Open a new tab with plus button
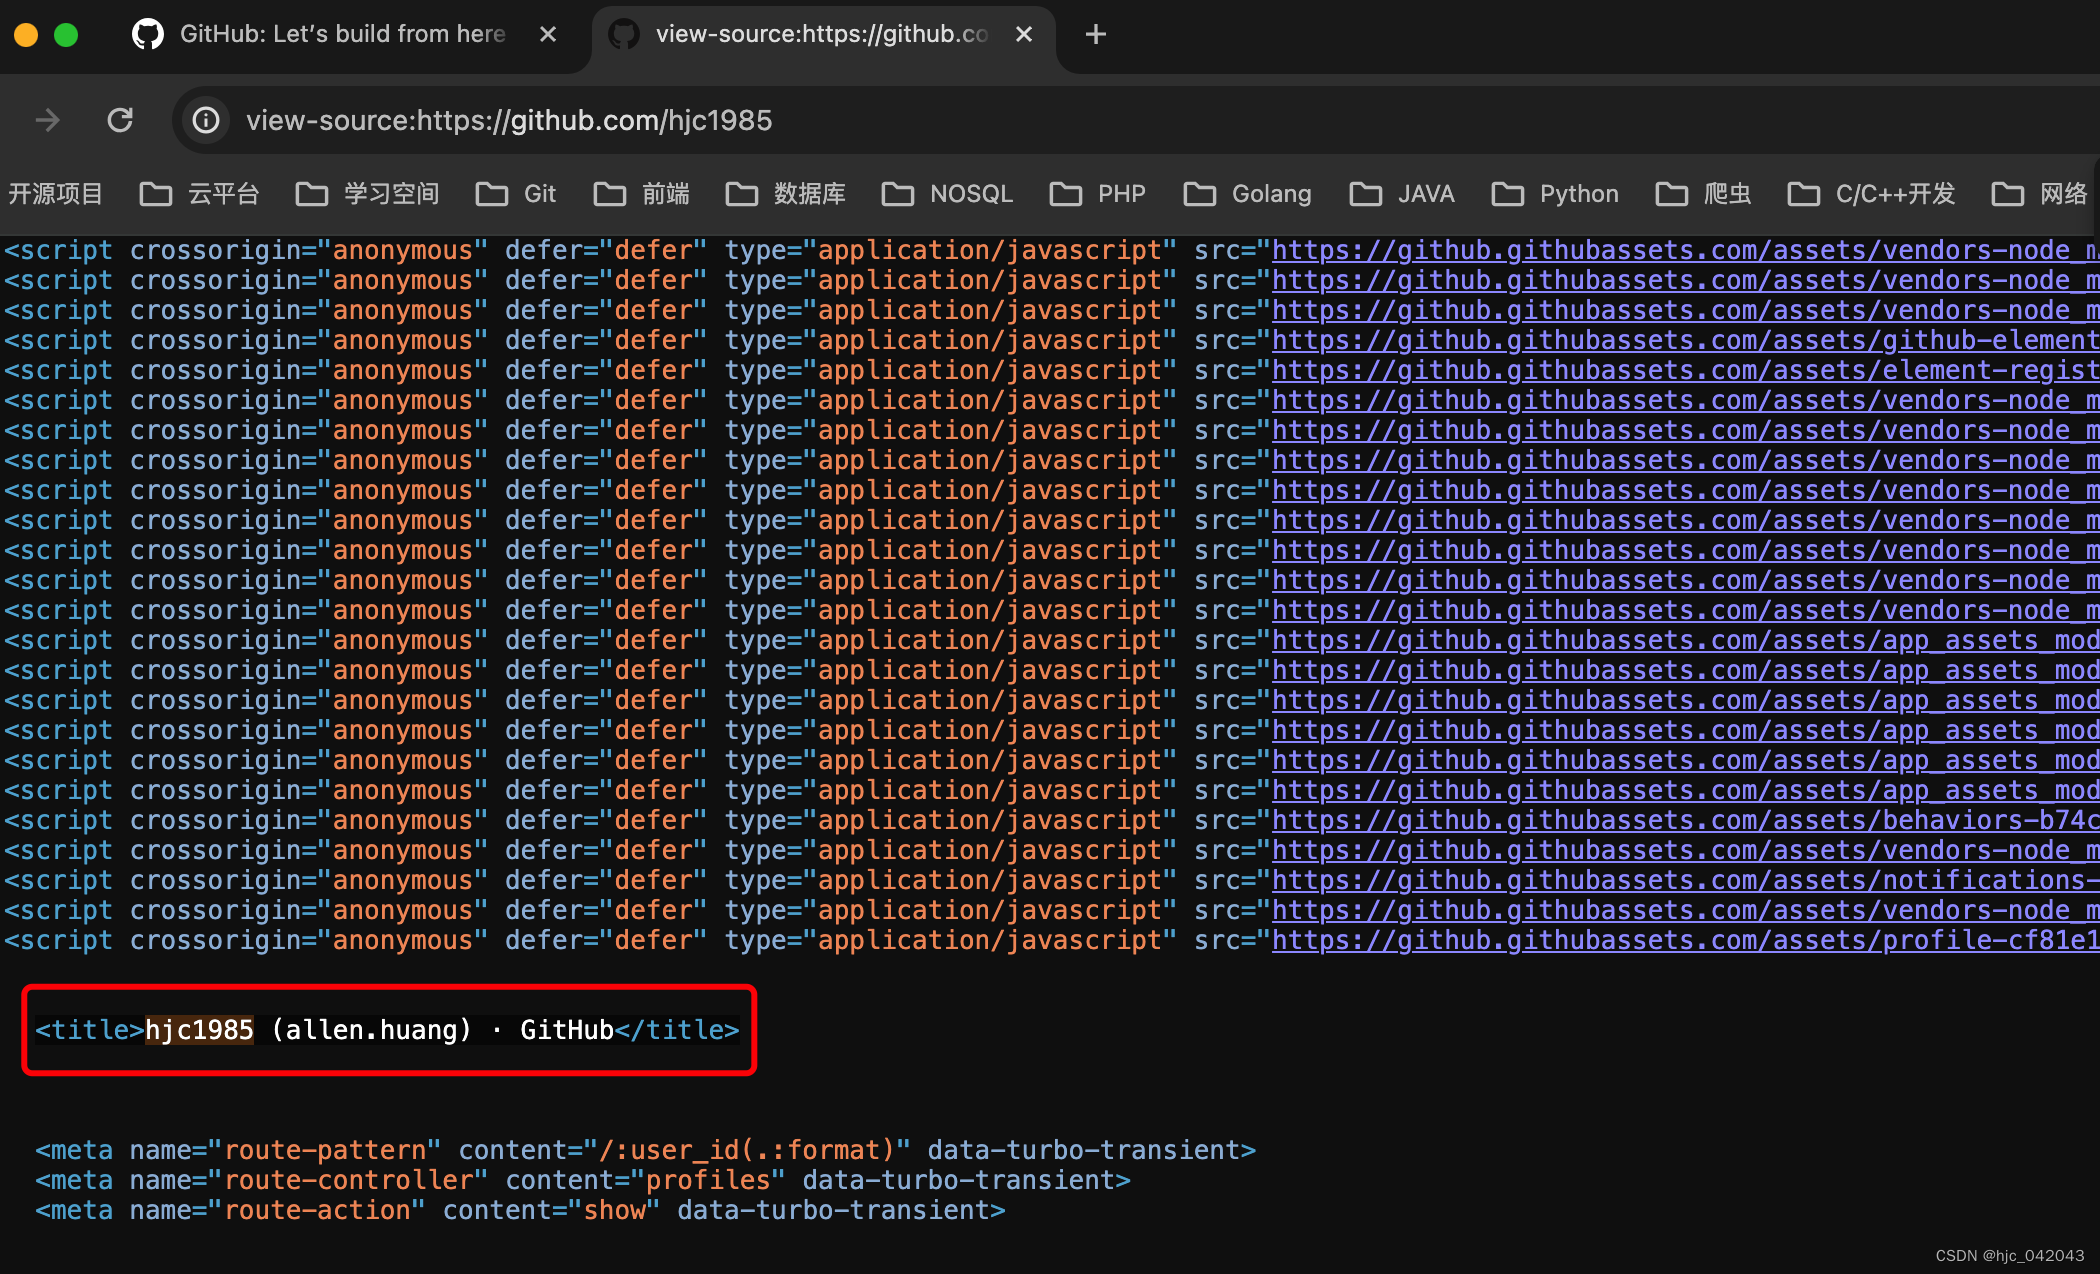The image size is (2100, 1274). coord(1096,34)
